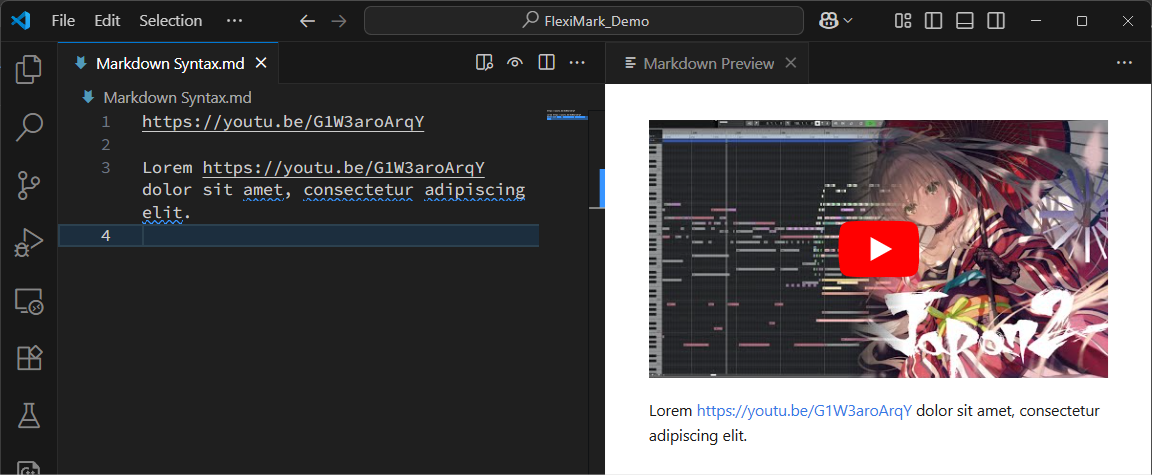Open Run and Debug view
1152x475 pixels.
[29, 242]
